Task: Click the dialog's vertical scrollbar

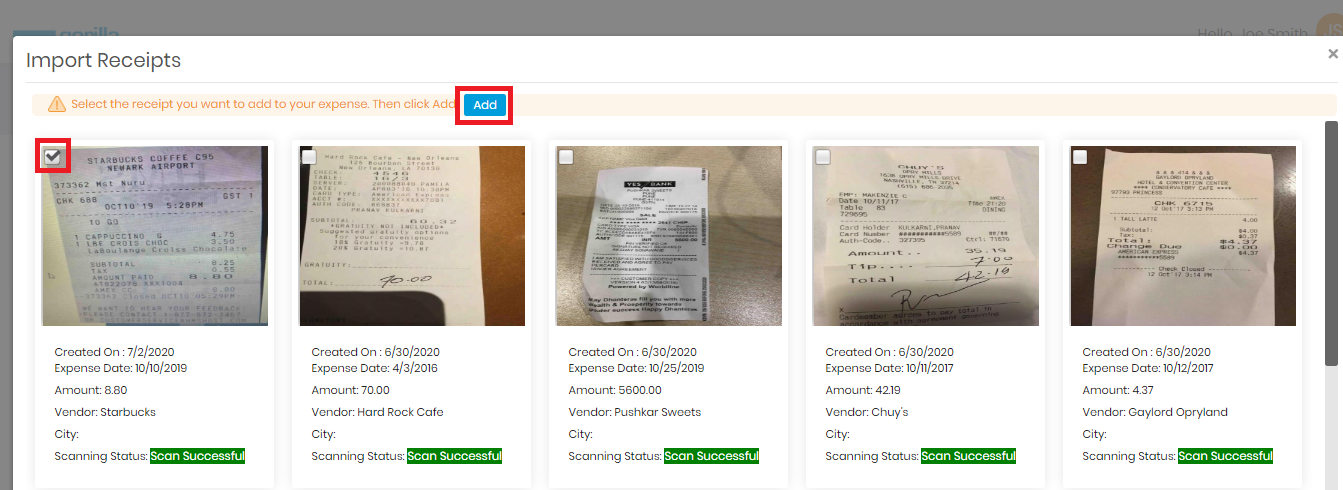Action: (x=1332, y=245)
